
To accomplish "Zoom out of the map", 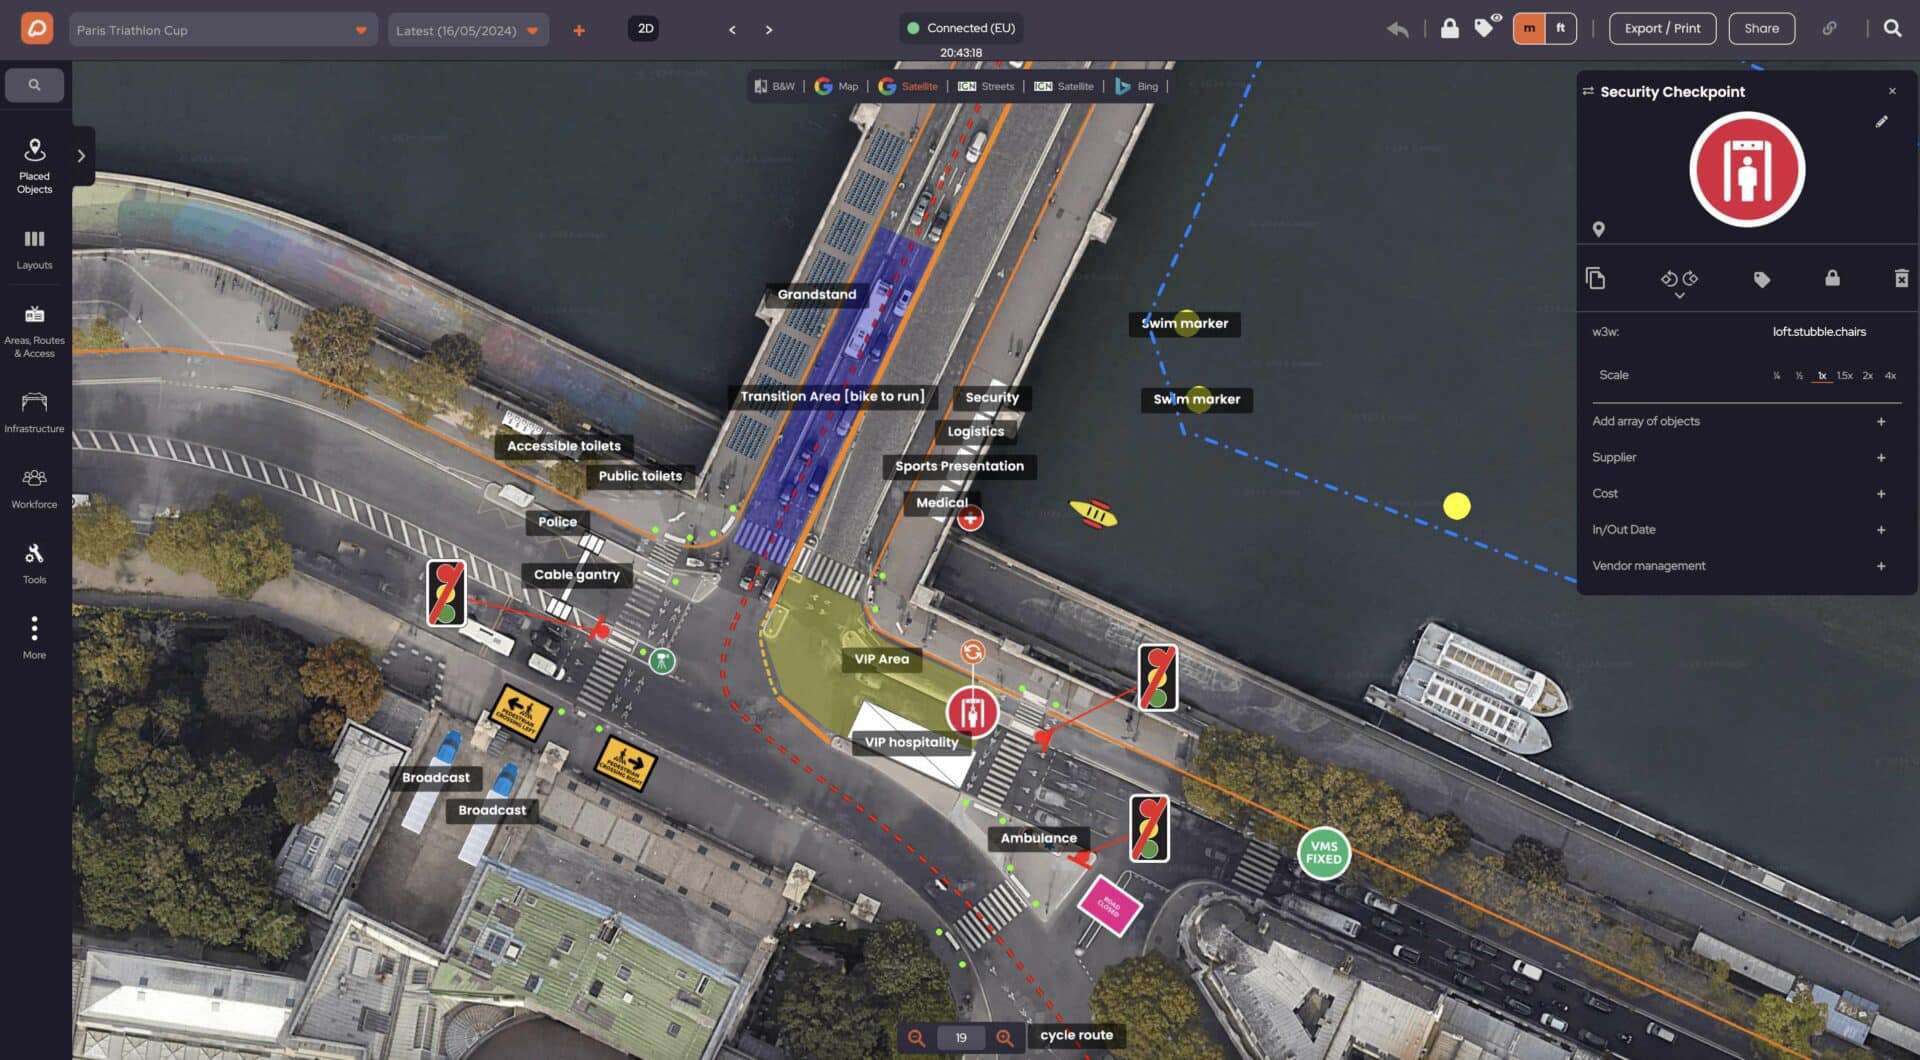I will (x=916, y=1038).
